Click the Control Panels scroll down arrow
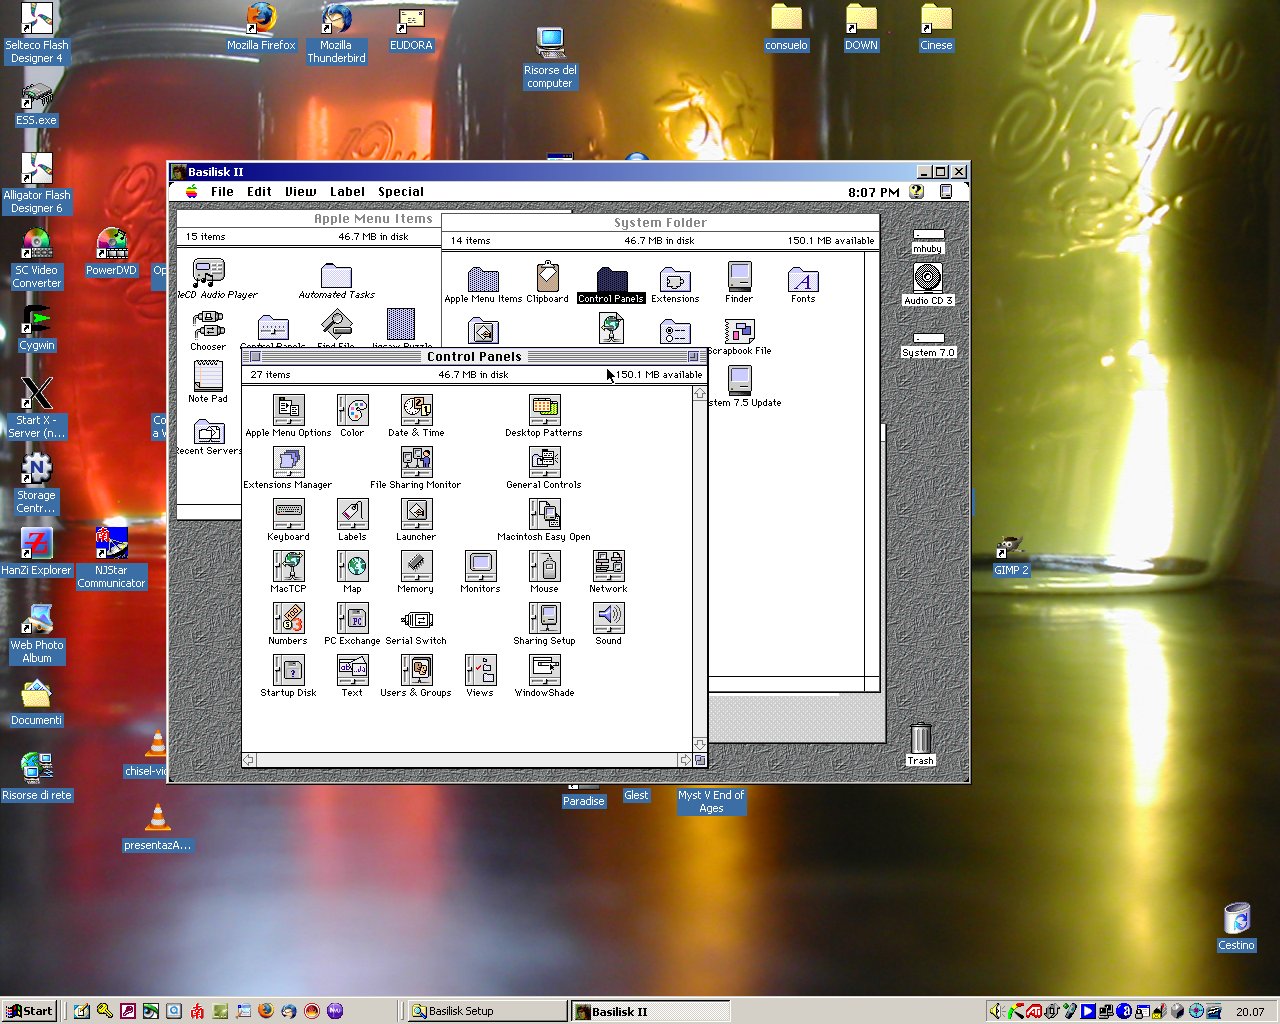The image size is (1280, 1024). pos(700,745)
